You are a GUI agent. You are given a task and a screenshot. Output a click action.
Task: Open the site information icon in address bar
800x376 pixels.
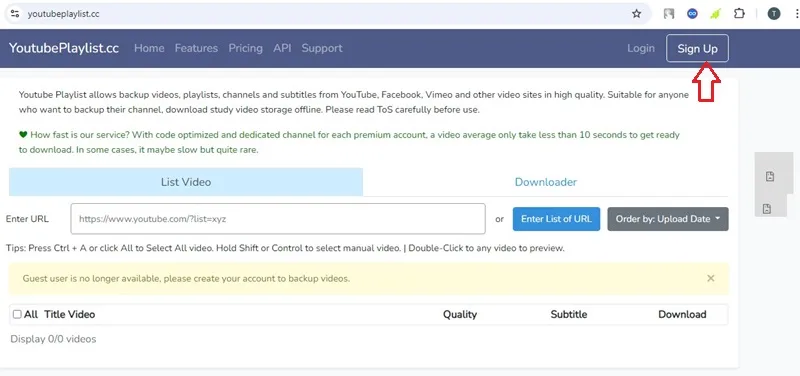(x=15, y=14)
